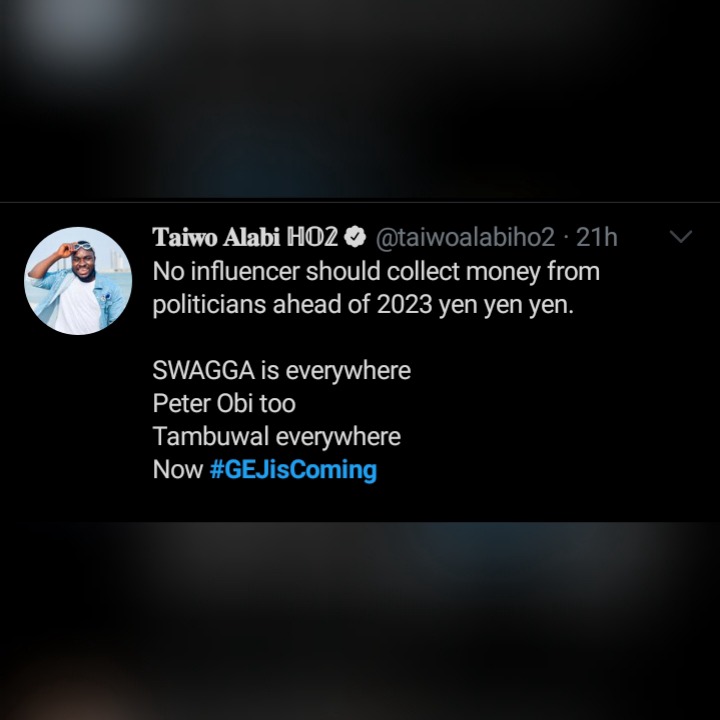Click the line 'politicians ahead of 2023 yen'
720x720 pixels.
[x=363, y=304]
